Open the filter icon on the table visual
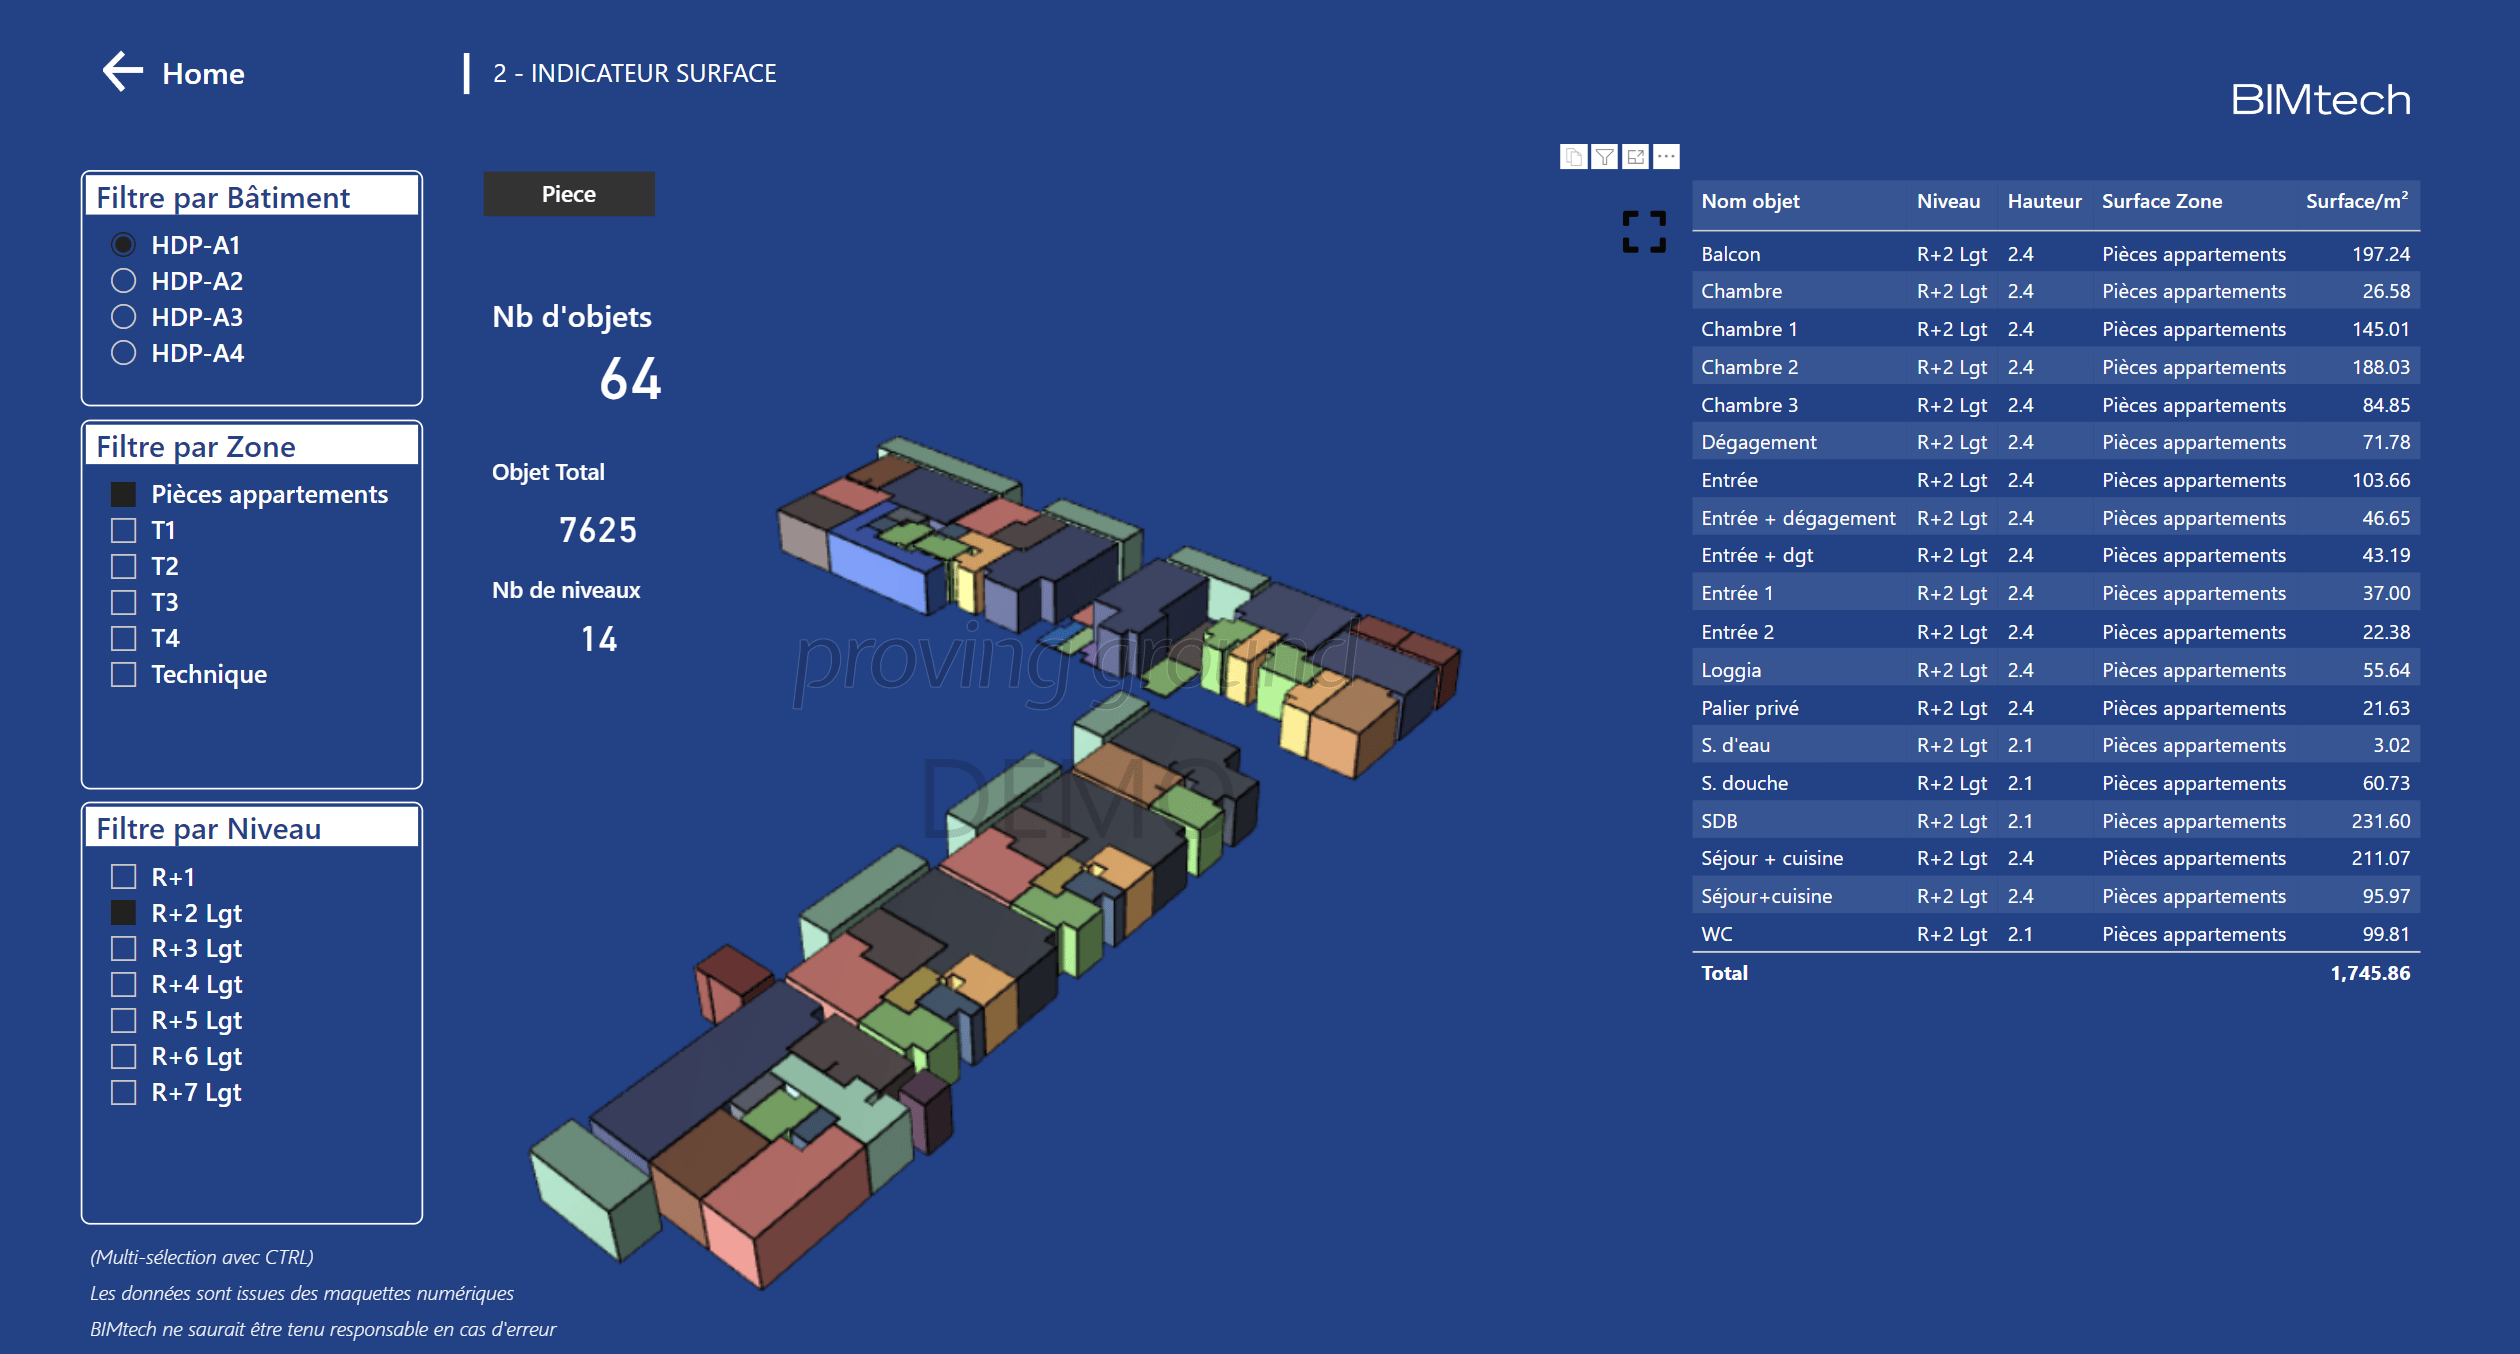The width and height of the screenshot is (2520, 1354). pyautogui.click(x=1604, y=157)
